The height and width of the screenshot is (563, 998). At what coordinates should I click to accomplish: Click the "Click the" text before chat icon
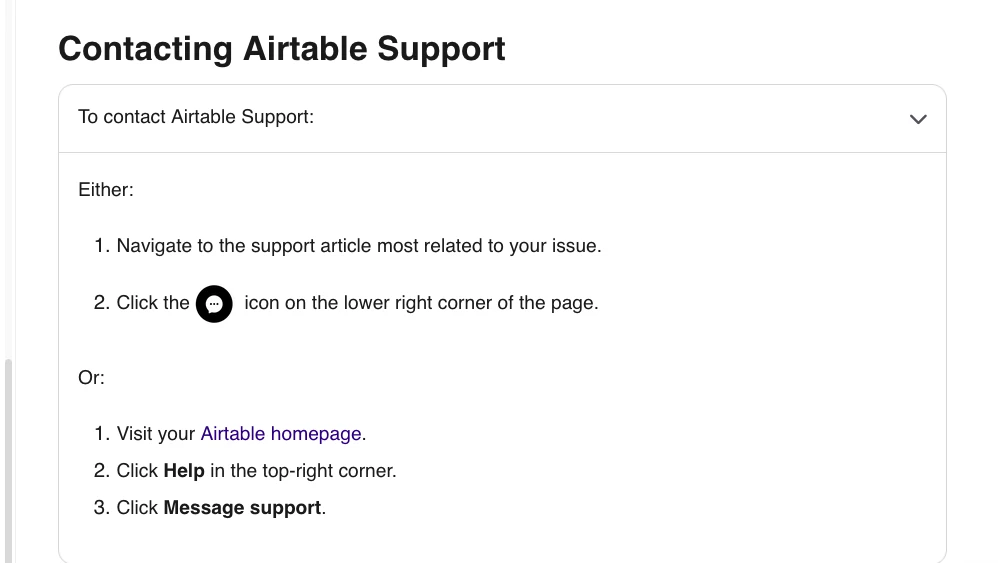(x=153, y=303)
